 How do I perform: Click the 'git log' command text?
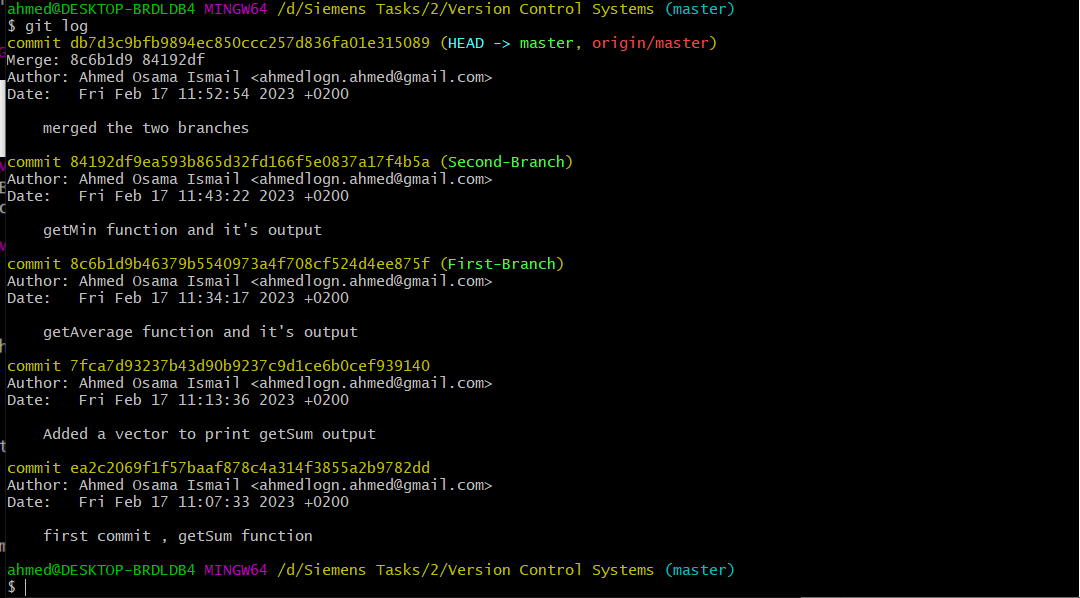tap(56, 27)
